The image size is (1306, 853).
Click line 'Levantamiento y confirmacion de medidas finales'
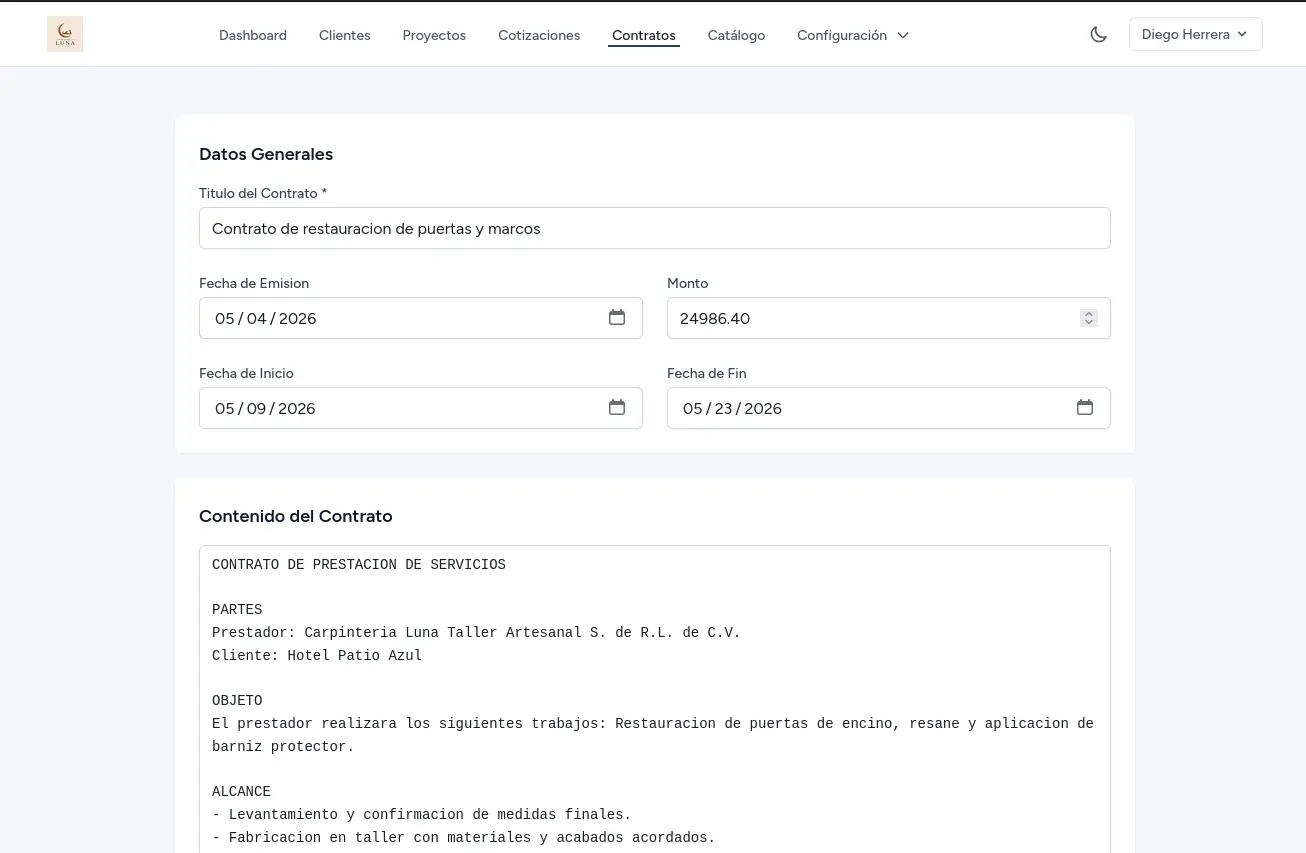[x=422, y=814]
